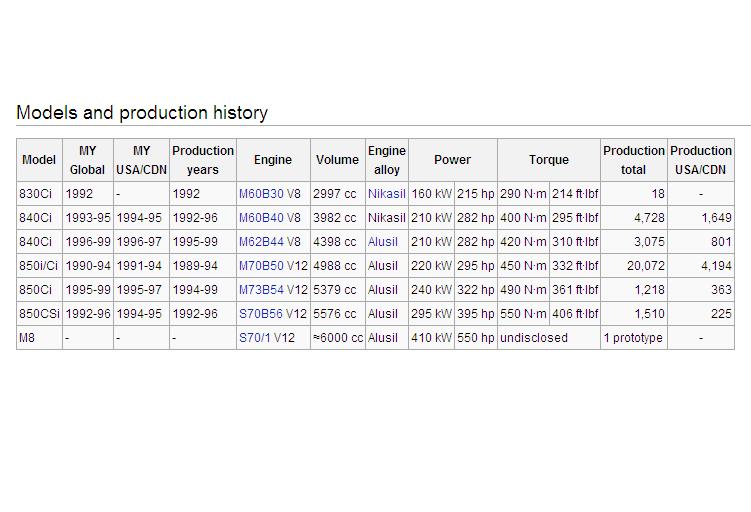Click the Models and production history heading
Screen dimensions: 751x512
(142, 113)
